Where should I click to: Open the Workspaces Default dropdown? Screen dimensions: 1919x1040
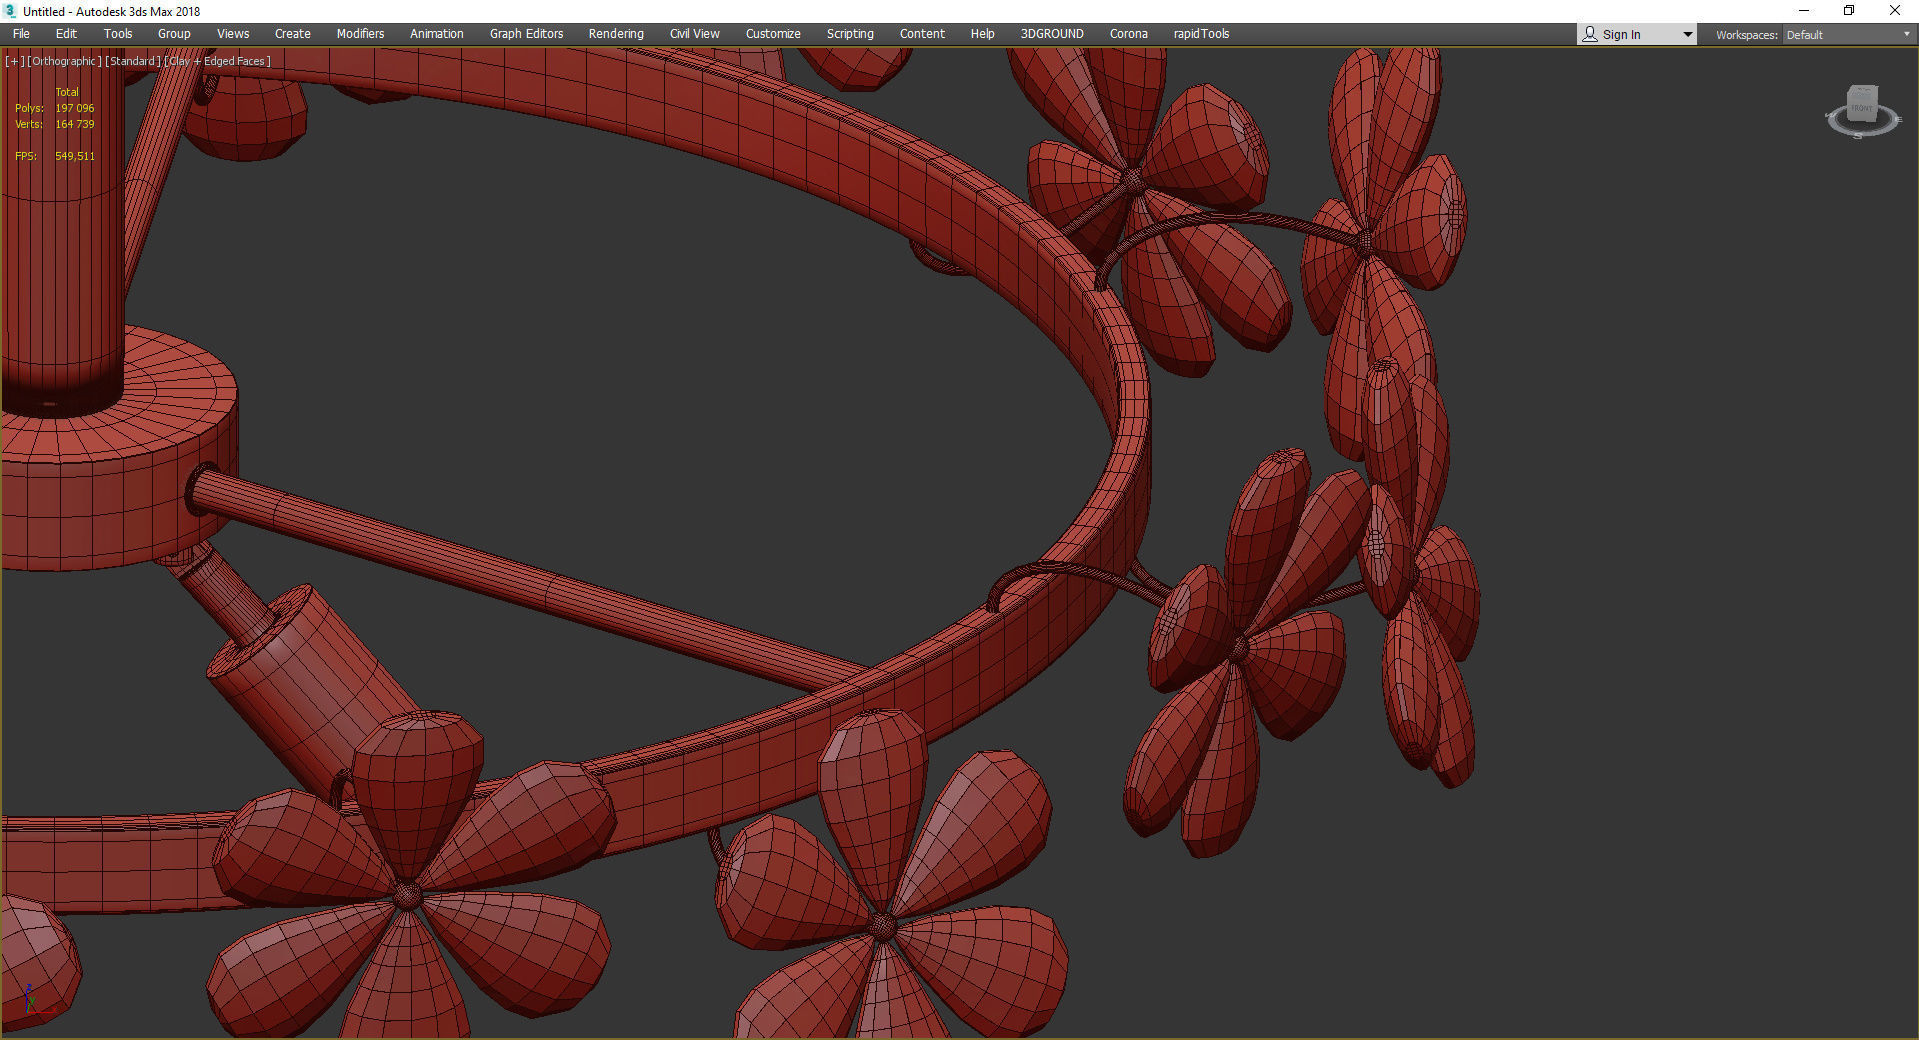(1848, 35)
